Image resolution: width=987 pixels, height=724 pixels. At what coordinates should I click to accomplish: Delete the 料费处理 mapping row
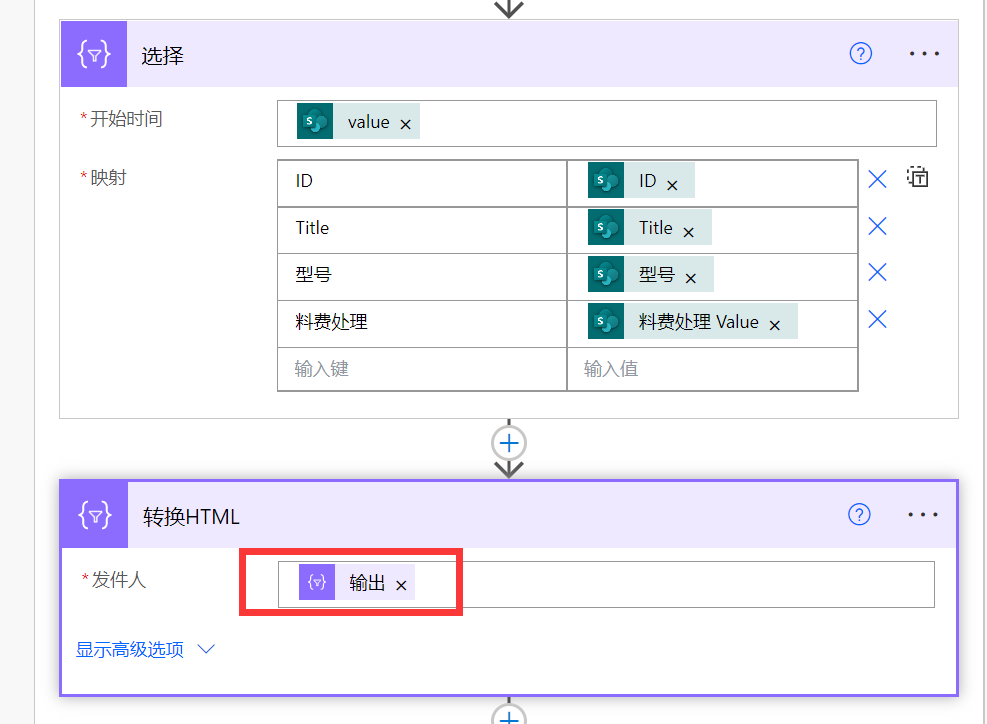[877, 319]
